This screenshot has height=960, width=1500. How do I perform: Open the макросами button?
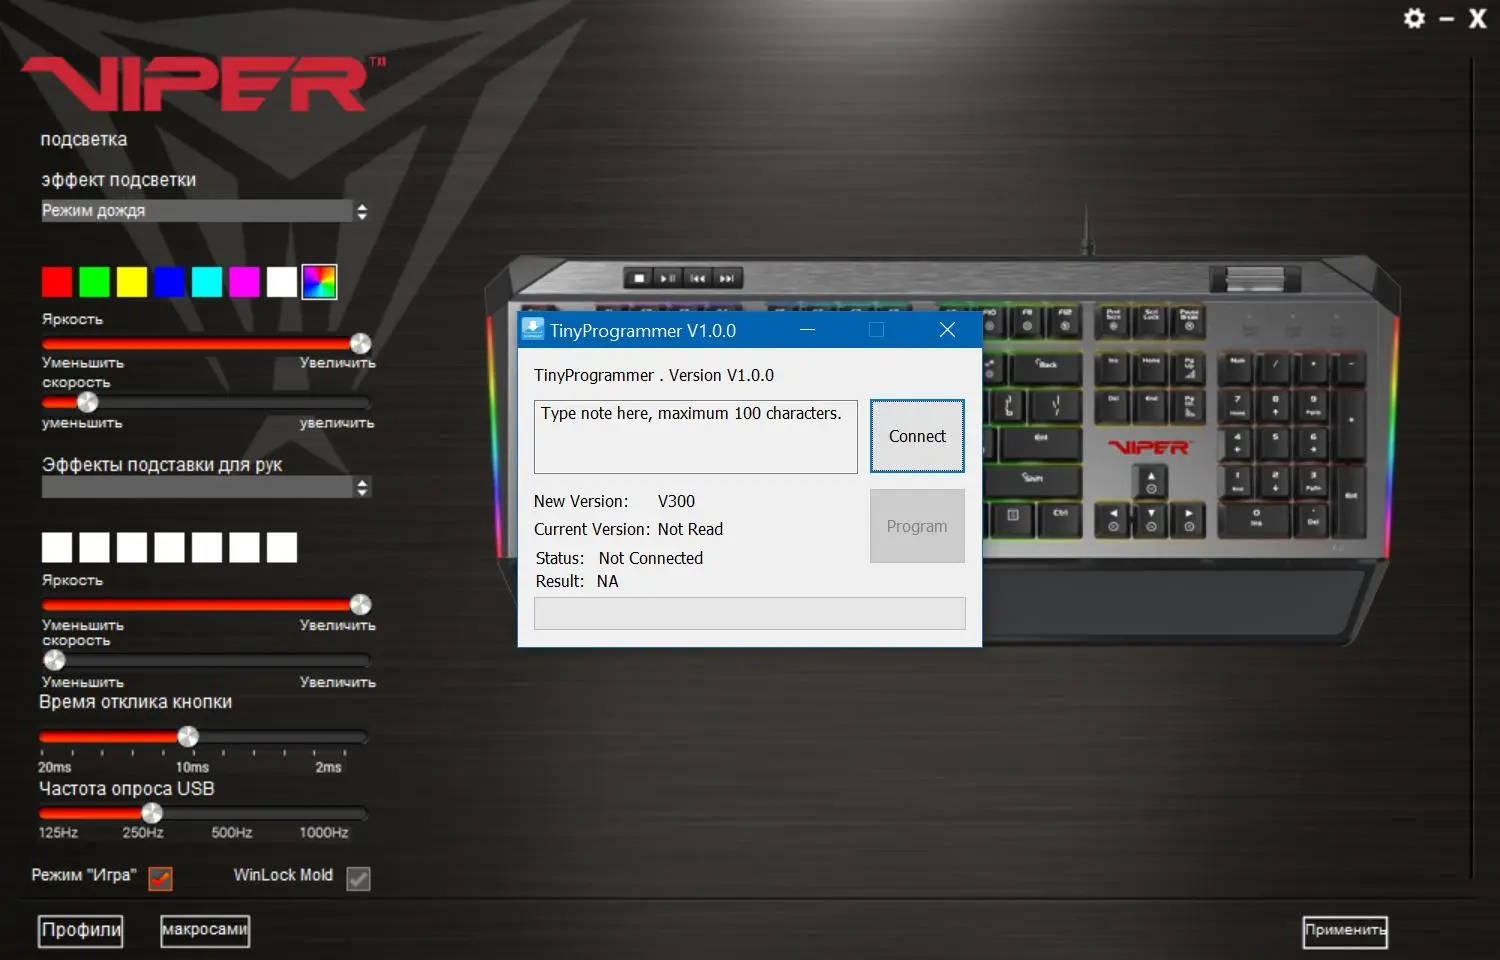tap(205, 931)
